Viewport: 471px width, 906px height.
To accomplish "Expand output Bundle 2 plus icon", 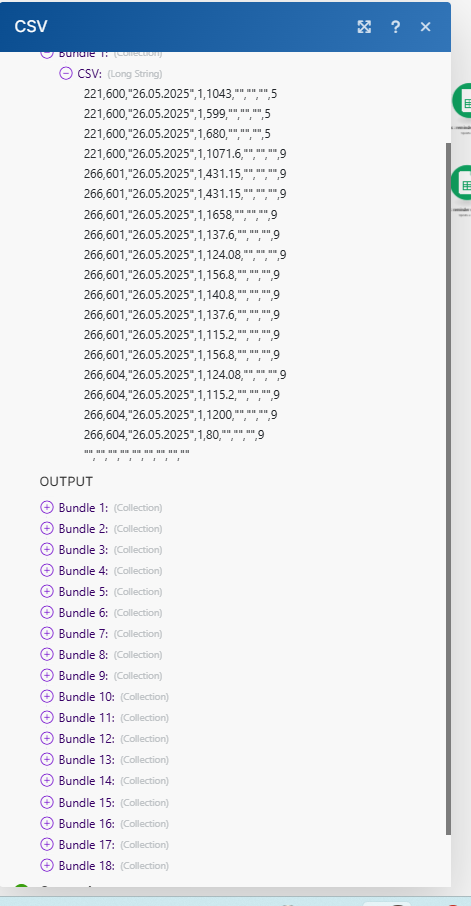I will point(47,529).
